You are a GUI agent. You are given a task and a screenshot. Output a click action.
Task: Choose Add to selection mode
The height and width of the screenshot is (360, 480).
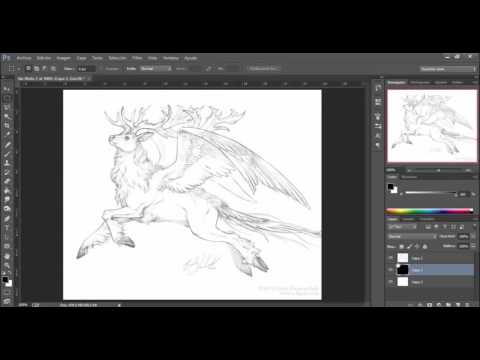coord(37,69)
